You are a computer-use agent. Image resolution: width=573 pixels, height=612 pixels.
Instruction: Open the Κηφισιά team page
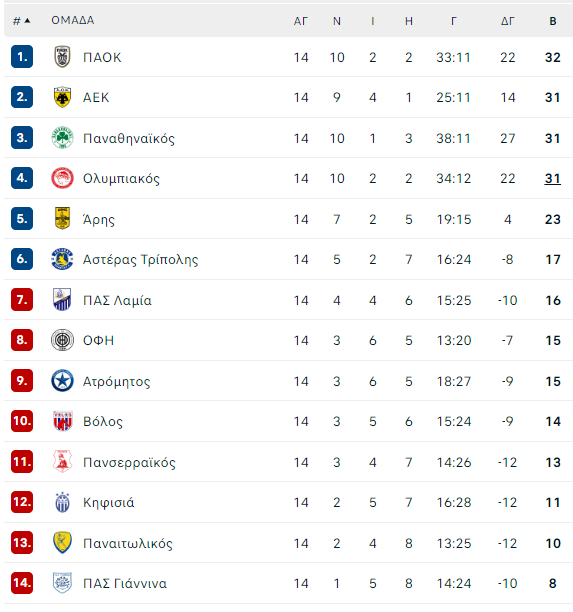[109, 503]
